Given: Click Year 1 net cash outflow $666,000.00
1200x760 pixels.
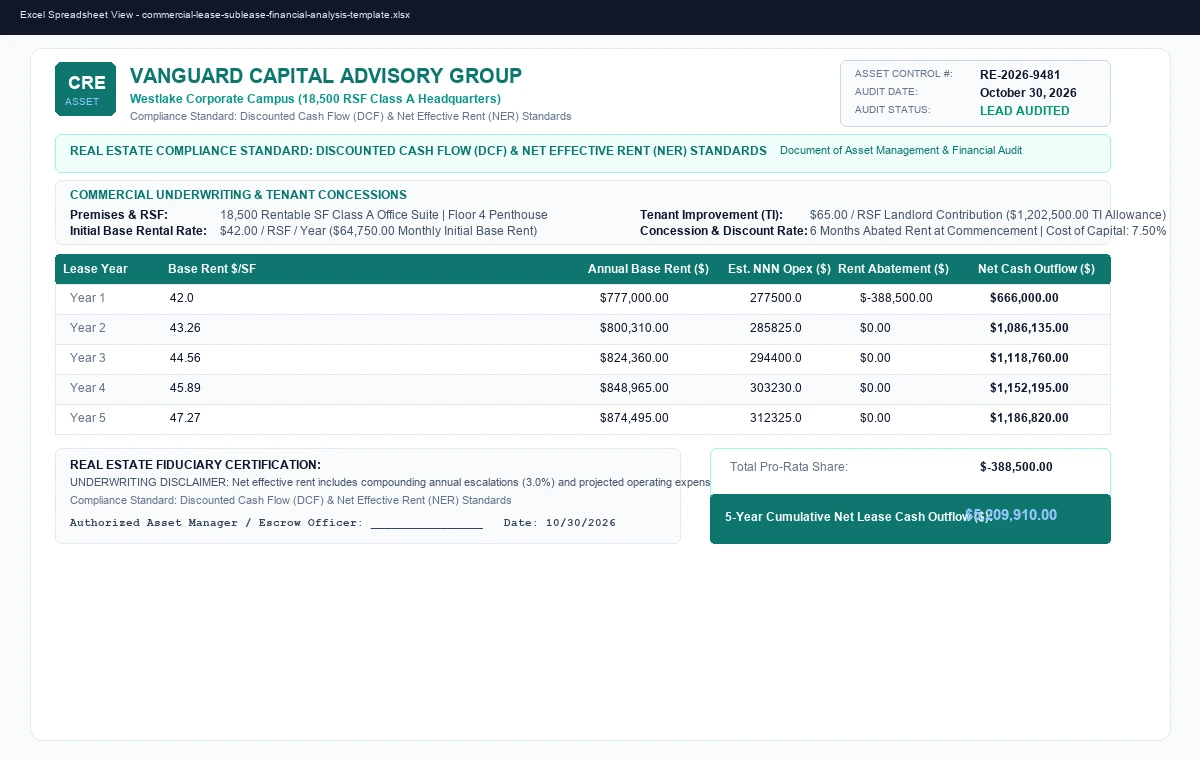Looking at the screenshot, I should pyautogui.click(x=1024, y=298).
